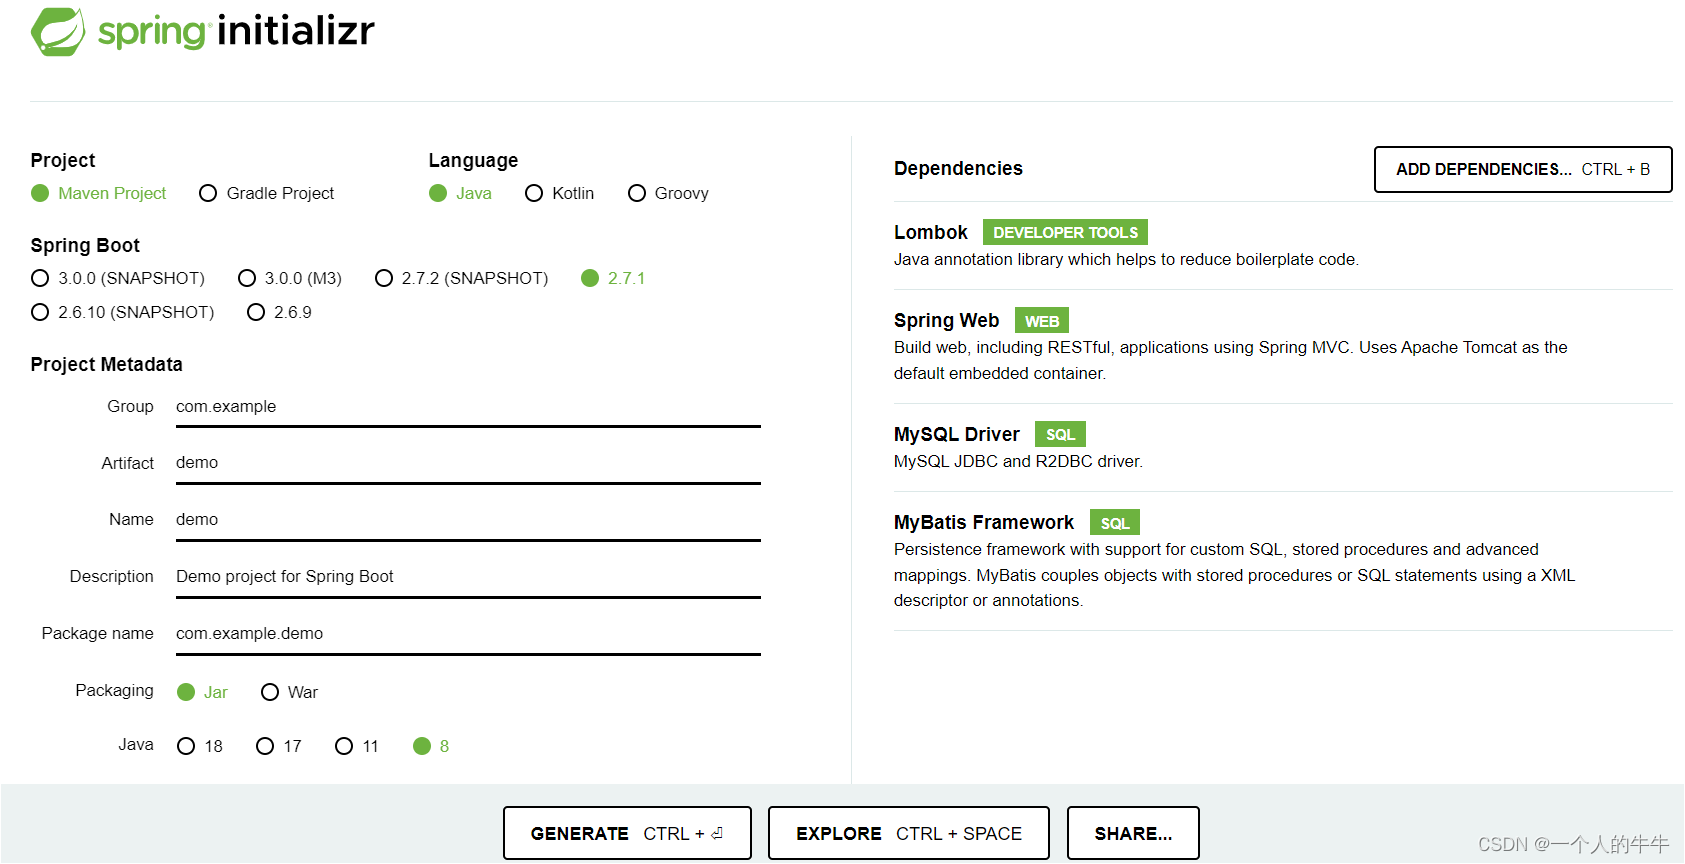Click the MyBatis Framework dependency entry
The width and height of the screenshot is (1685, 864).
[x=1283, y=561]
